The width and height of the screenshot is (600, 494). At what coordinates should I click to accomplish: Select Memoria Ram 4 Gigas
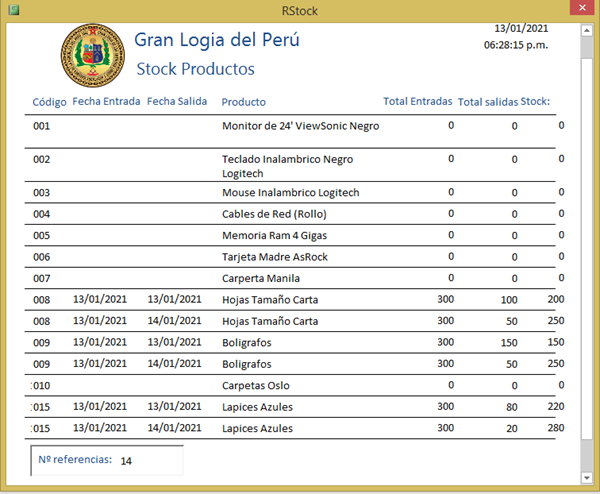[275, 235]
